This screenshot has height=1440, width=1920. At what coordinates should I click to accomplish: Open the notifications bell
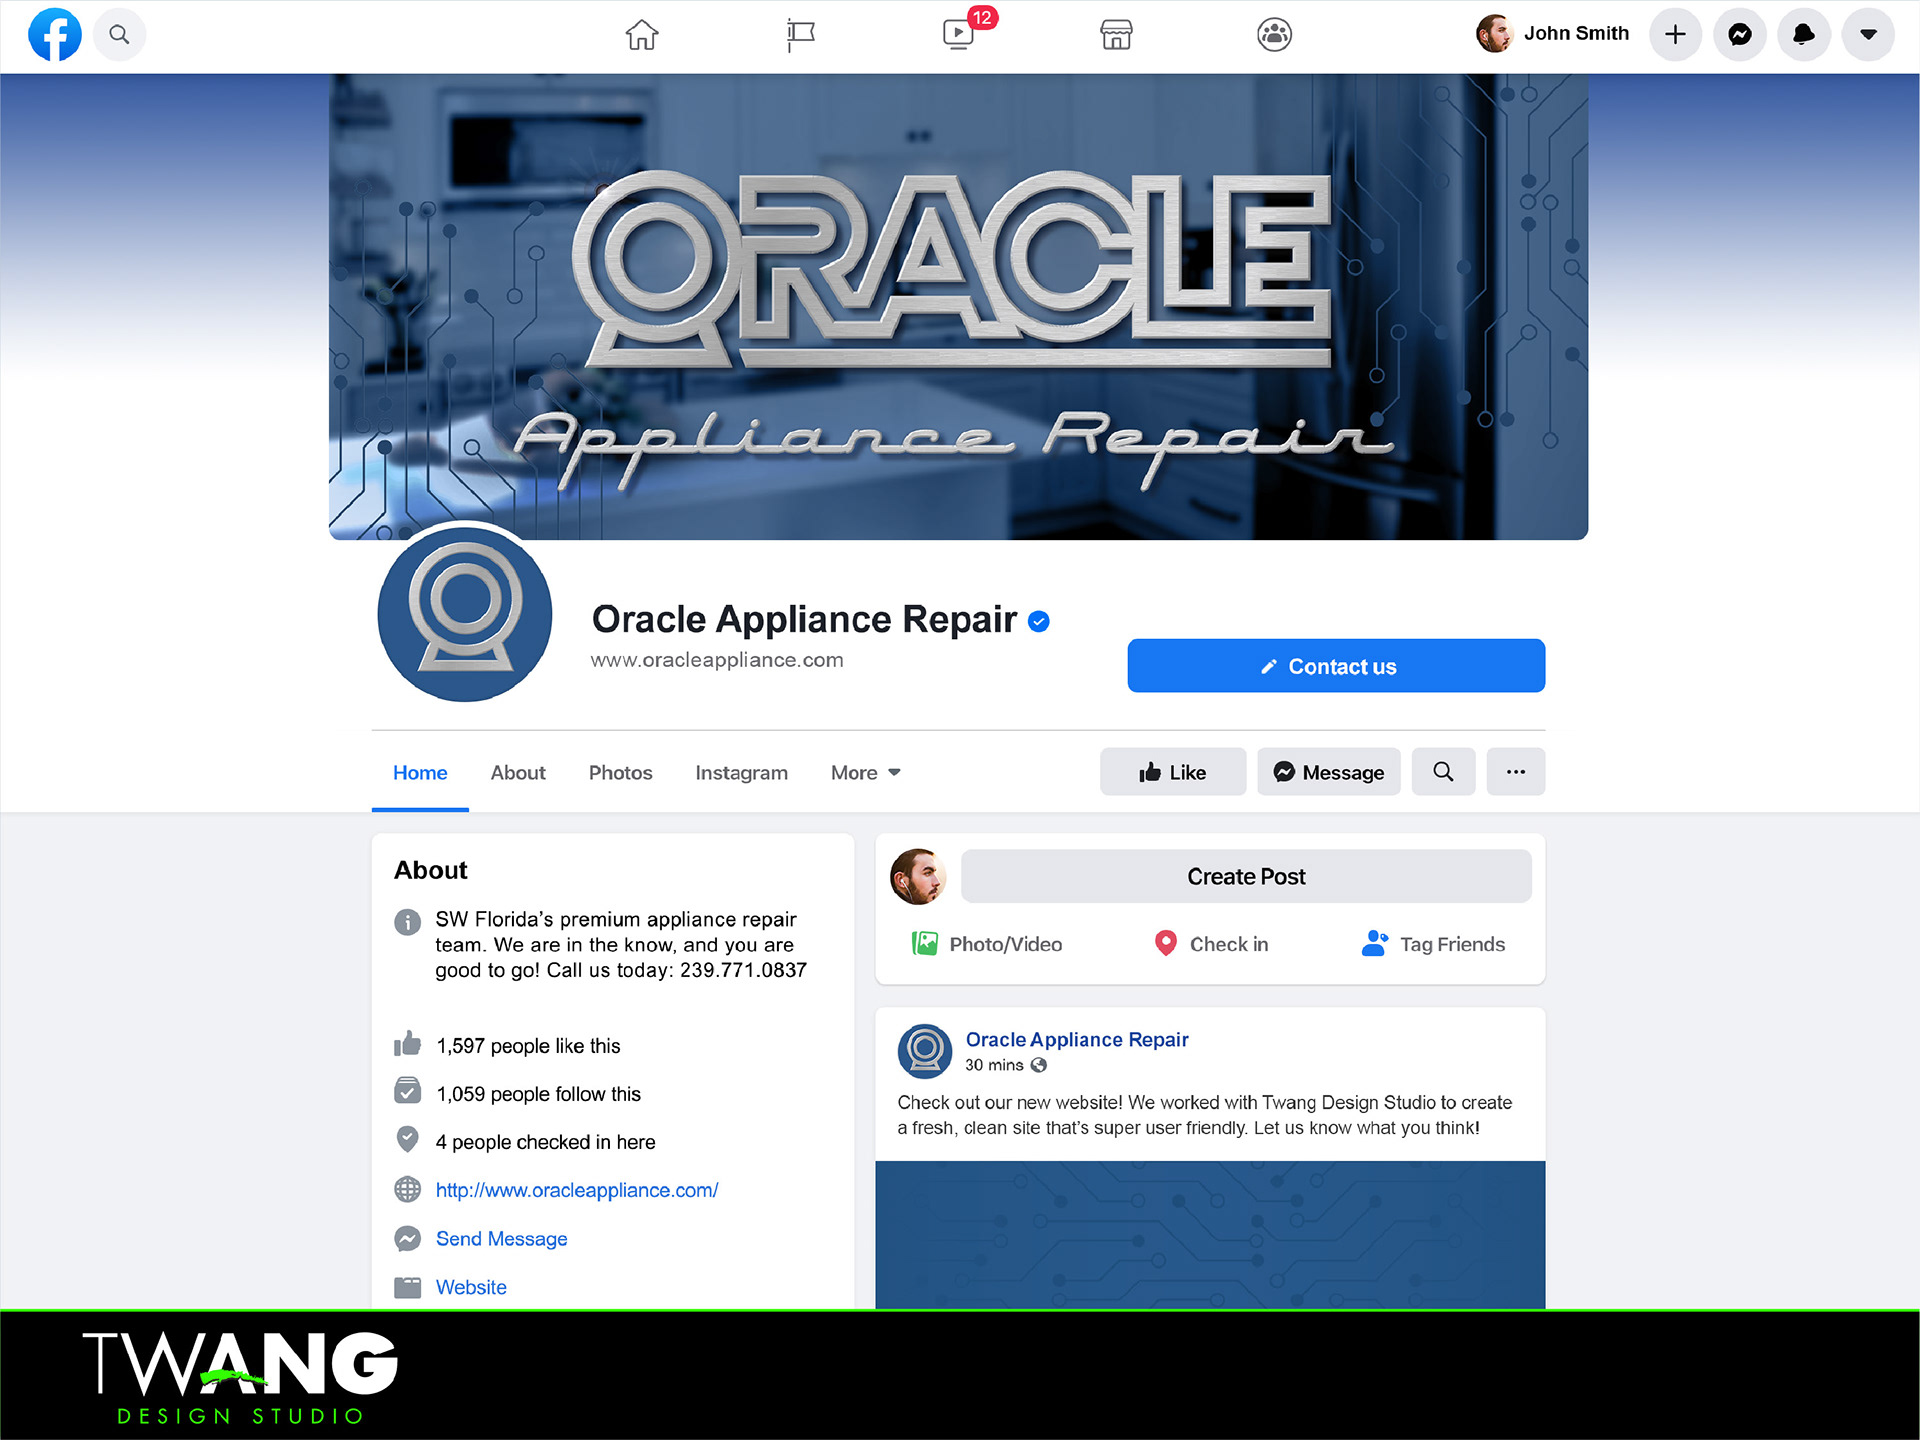click(x=1804, y=35)
